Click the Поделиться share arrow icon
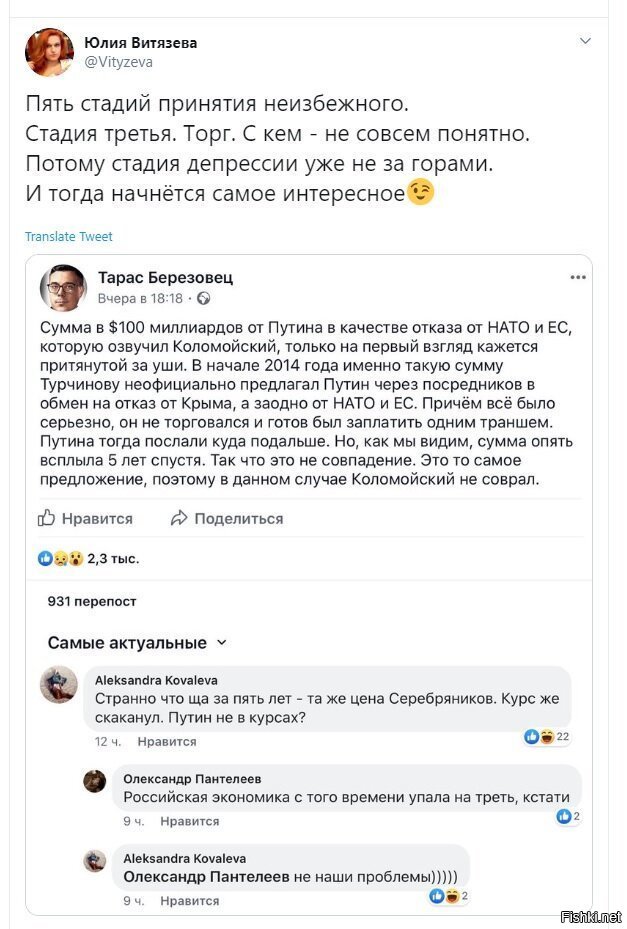Viewport: 627px width, 929px height. pyautogui.click(x=179, y=518)
